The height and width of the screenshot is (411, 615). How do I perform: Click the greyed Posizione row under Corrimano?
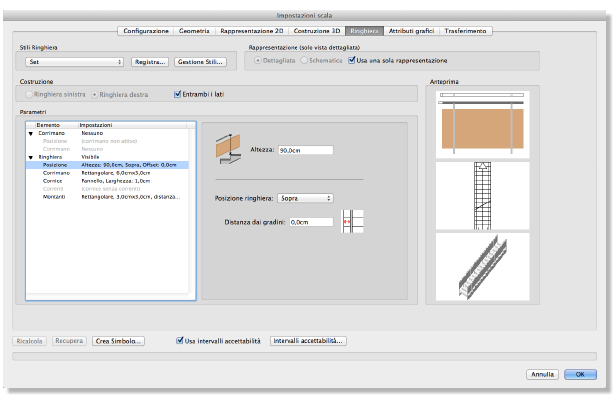click(x=107, y=141)
